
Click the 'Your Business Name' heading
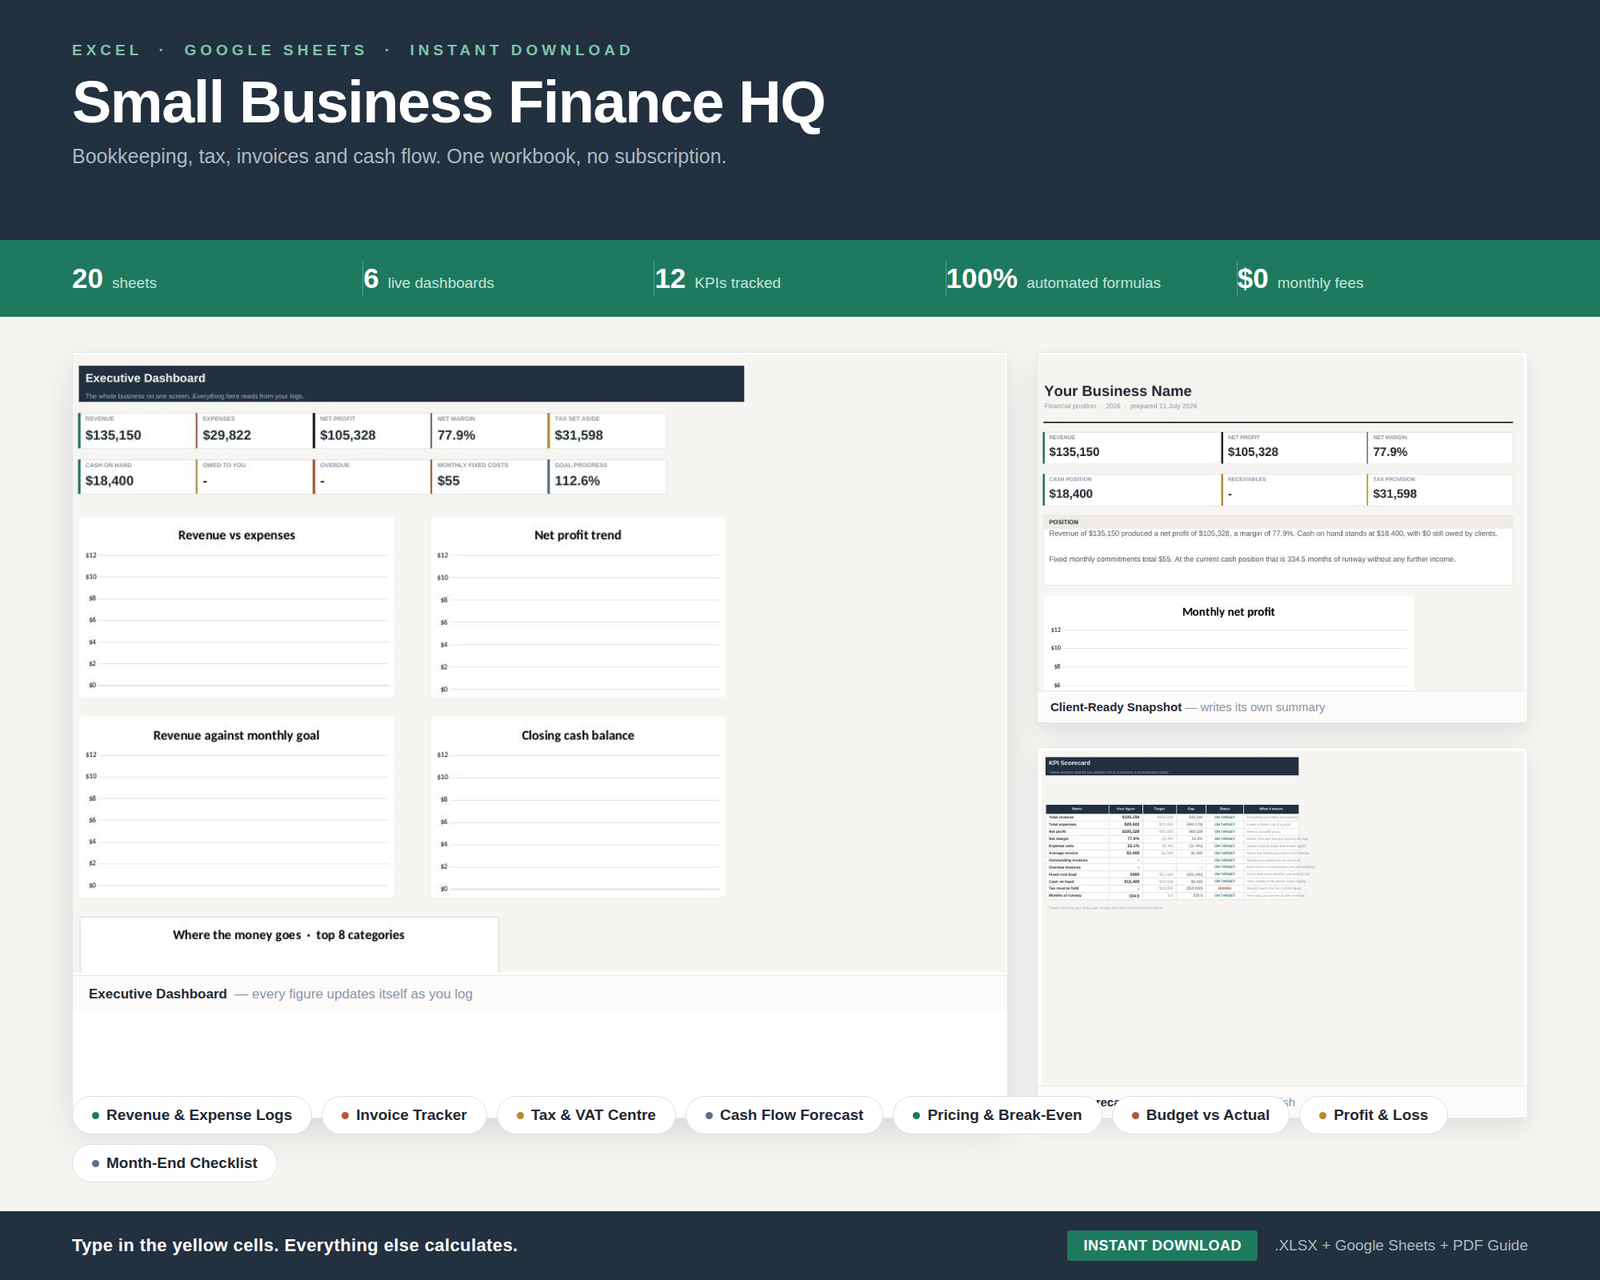coord(1118,391)
